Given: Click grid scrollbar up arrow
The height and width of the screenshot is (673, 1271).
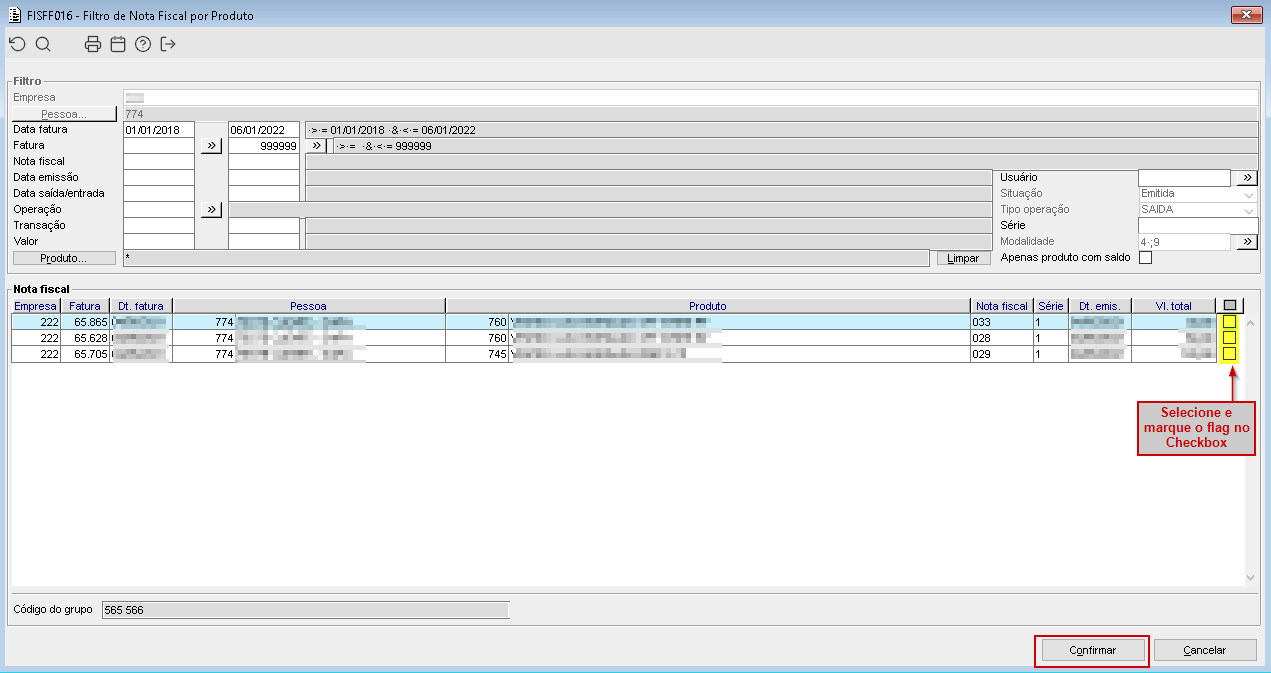Looking at the screenshot, I should [1249, 323].
